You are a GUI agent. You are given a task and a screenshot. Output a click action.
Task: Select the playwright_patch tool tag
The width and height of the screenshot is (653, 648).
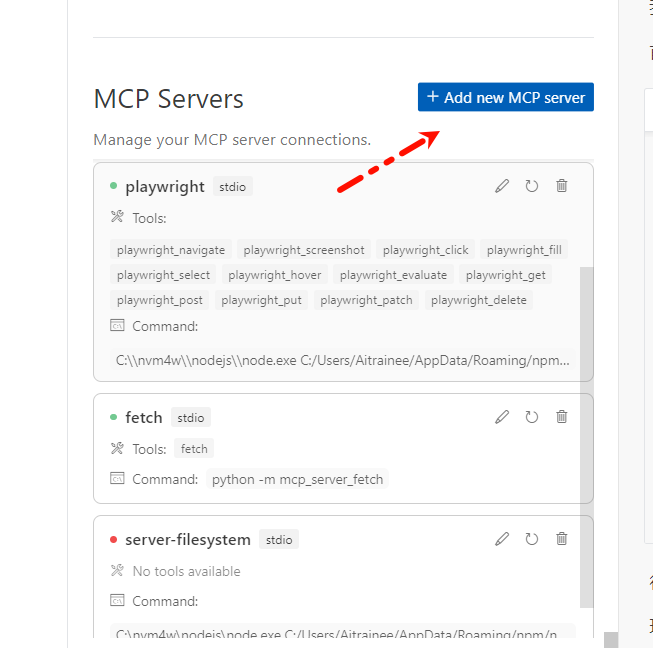(366, 300)
